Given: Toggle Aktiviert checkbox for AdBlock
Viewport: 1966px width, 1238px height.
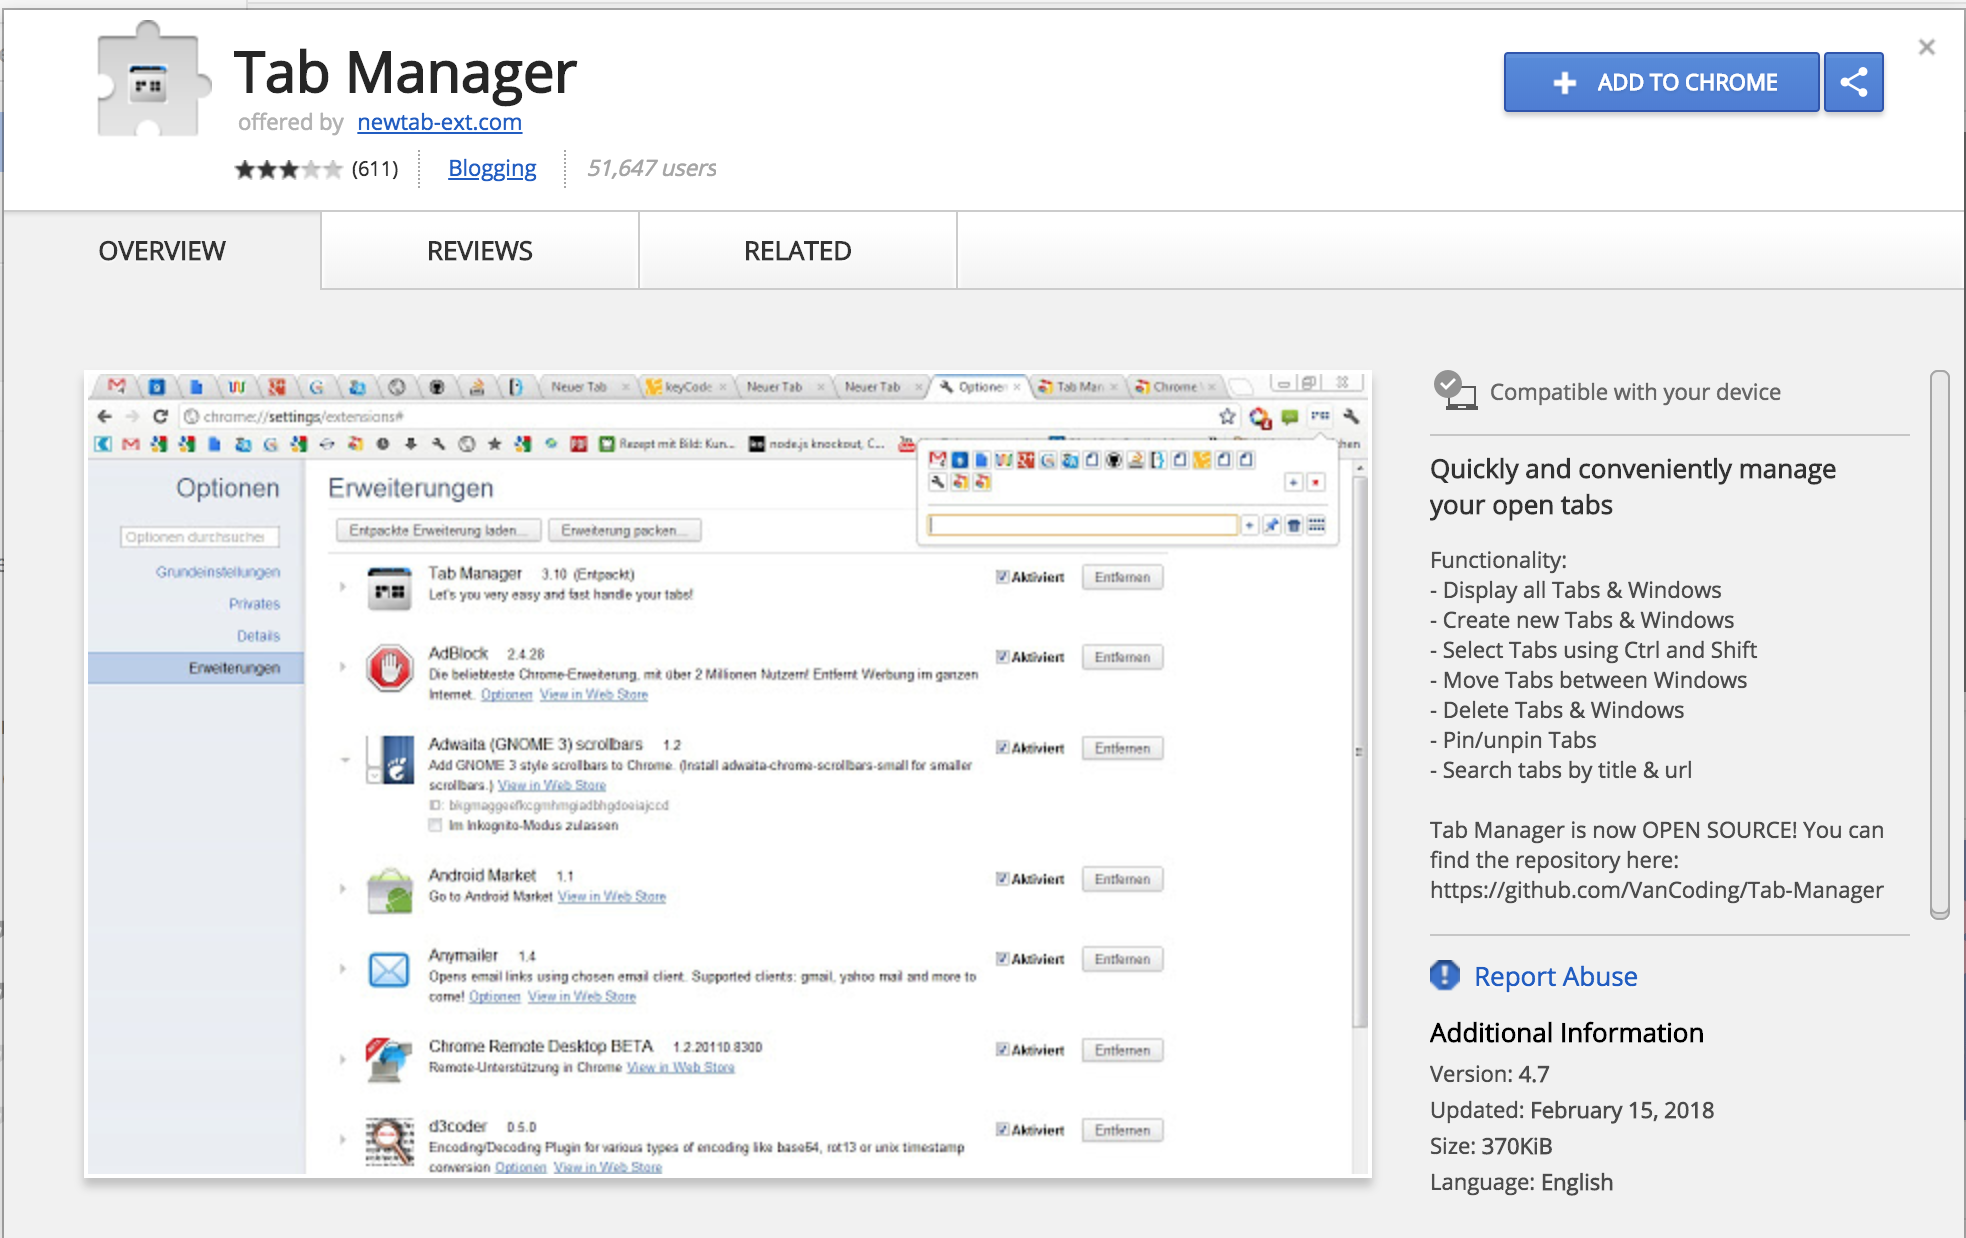Looking at the screenshot, I should point(1002,657).
